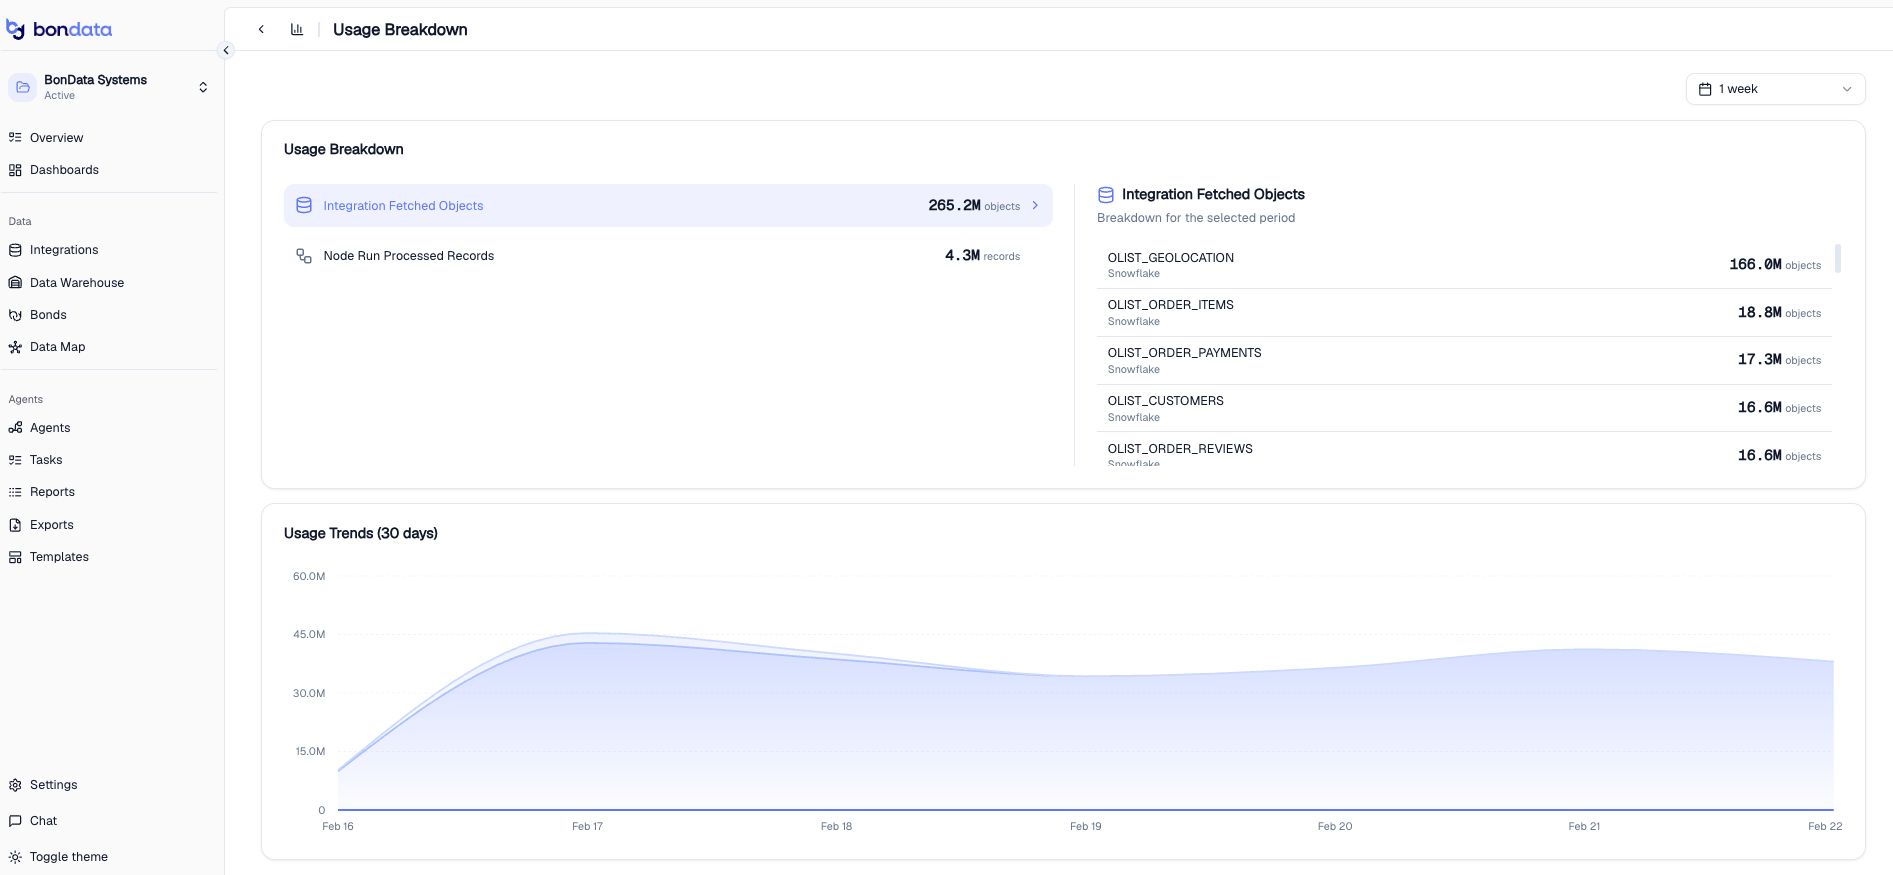1893x875 pixels.
Task: Click the bondata logo icon
Action: tap(15, 29)
